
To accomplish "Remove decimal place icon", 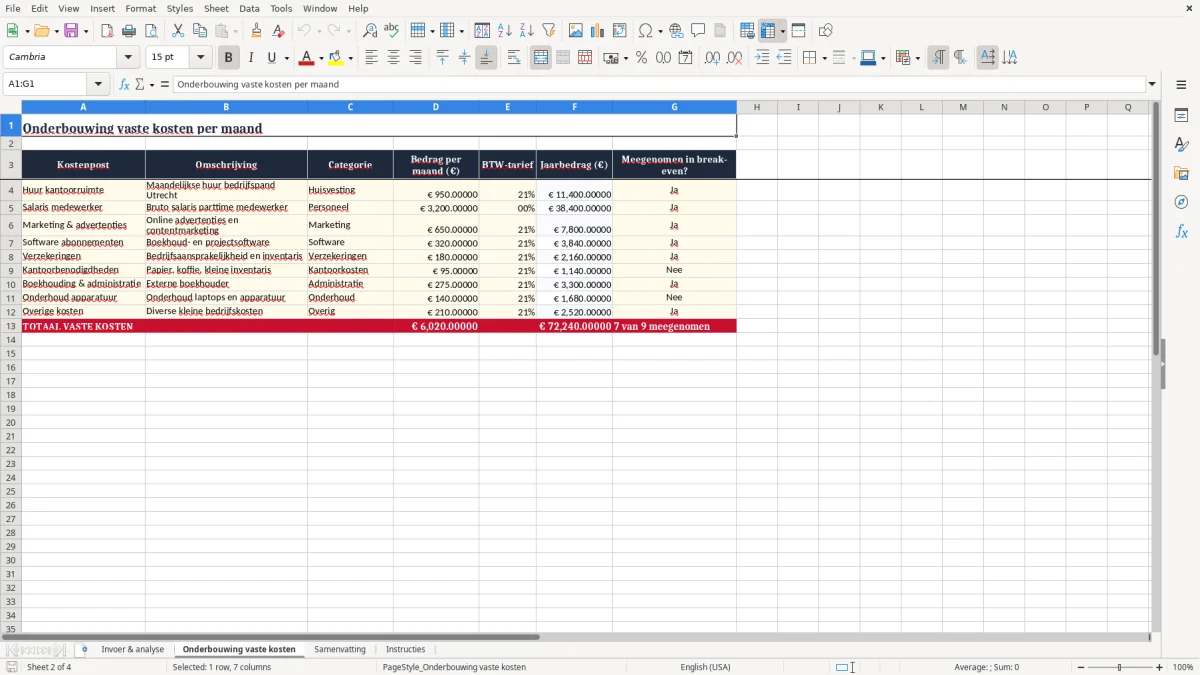I will coord(734,58).
